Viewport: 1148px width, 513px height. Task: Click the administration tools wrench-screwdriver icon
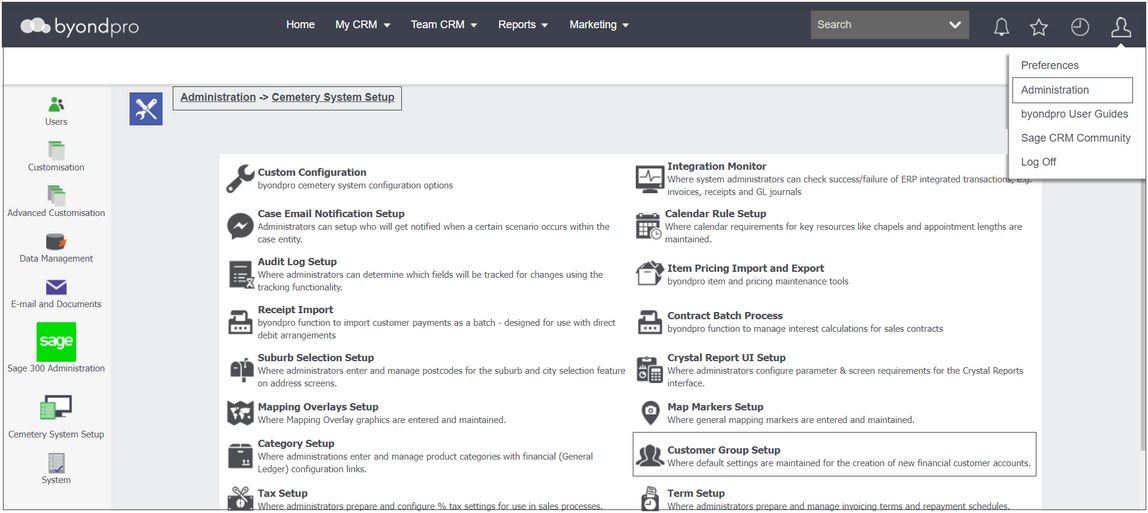tap(146, 109)
